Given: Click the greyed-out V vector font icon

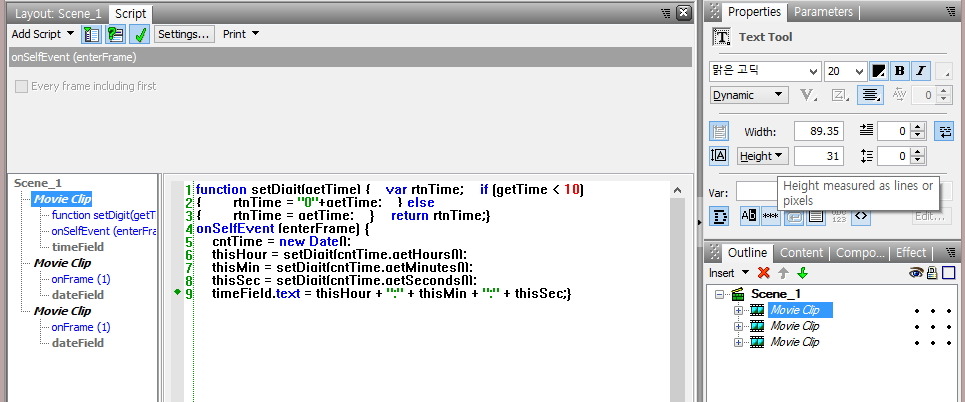Looking at the screenshot, I should 808,95.
